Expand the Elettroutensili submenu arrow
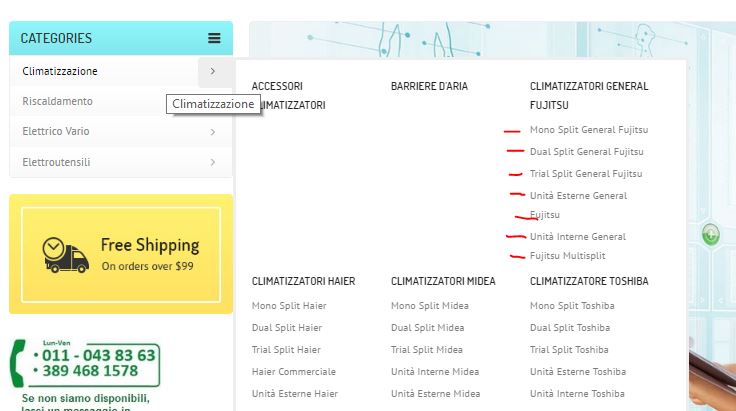 [213, 162]
